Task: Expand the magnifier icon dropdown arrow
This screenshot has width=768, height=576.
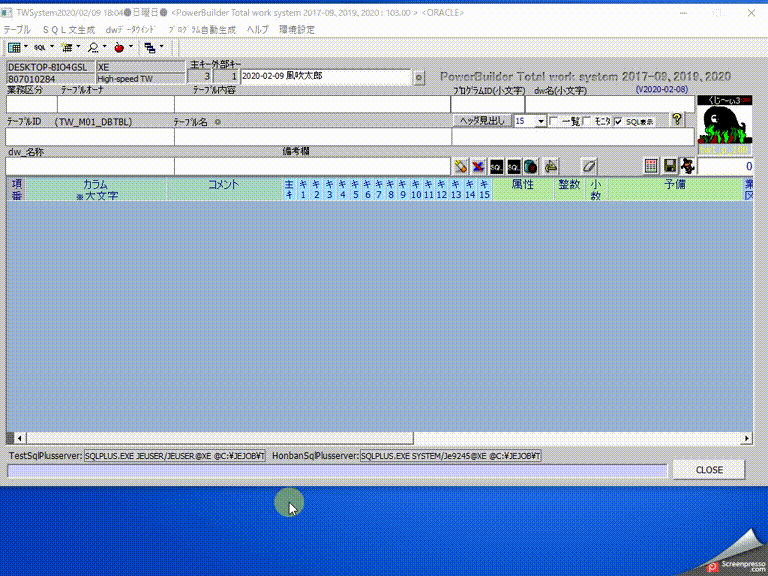Action: pyautogui.click(x=104, y=47)
